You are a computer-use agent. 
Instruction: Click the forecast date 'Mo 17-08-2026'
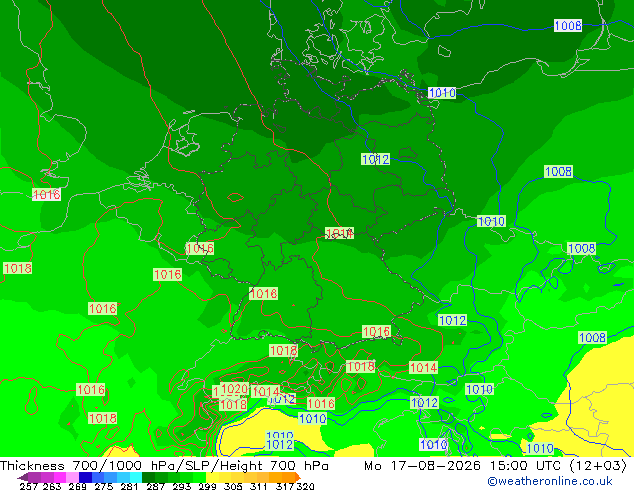pyautogui.click(x=422, y=466)
